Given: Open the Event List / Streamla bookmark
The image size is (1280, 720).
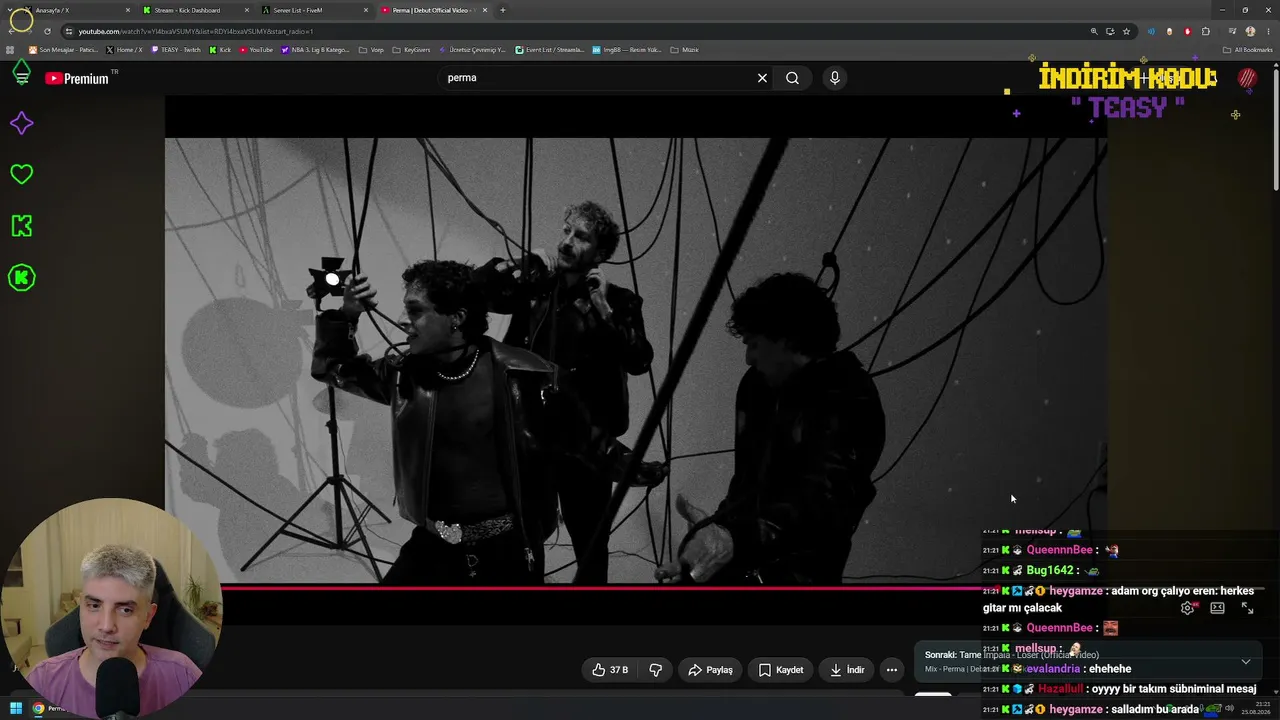Looking at the screenshot, I should pyautogui.click(x=549, y=50).
